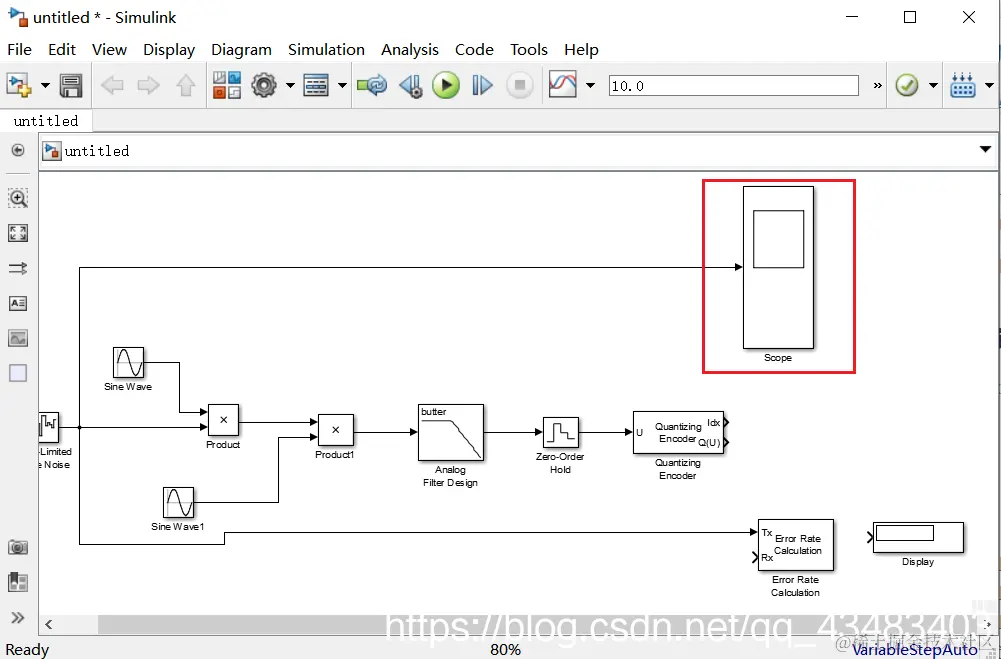Select the Zero-Order Hold block
This screenshot has width=1001, height=659.
pyautogui.click(x=561, y=432)
